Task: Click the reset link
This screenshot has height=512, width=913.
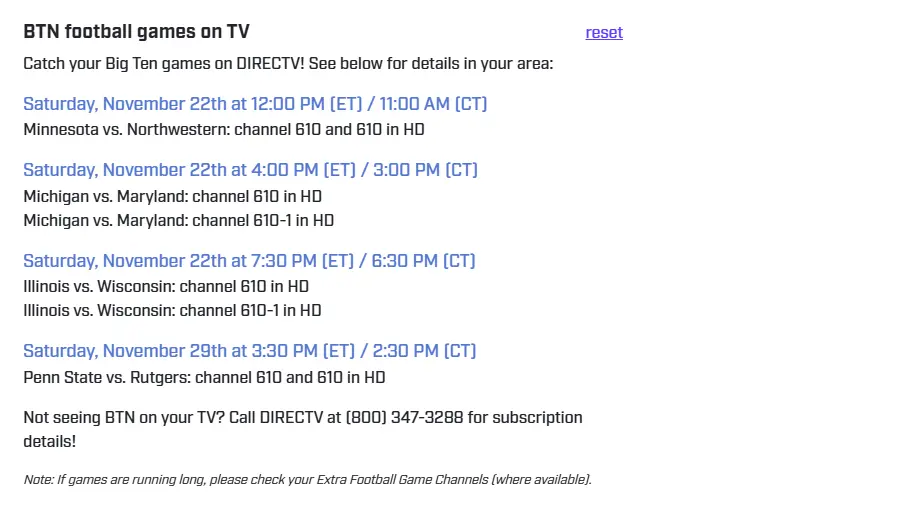Action: (x=604, y=32)
